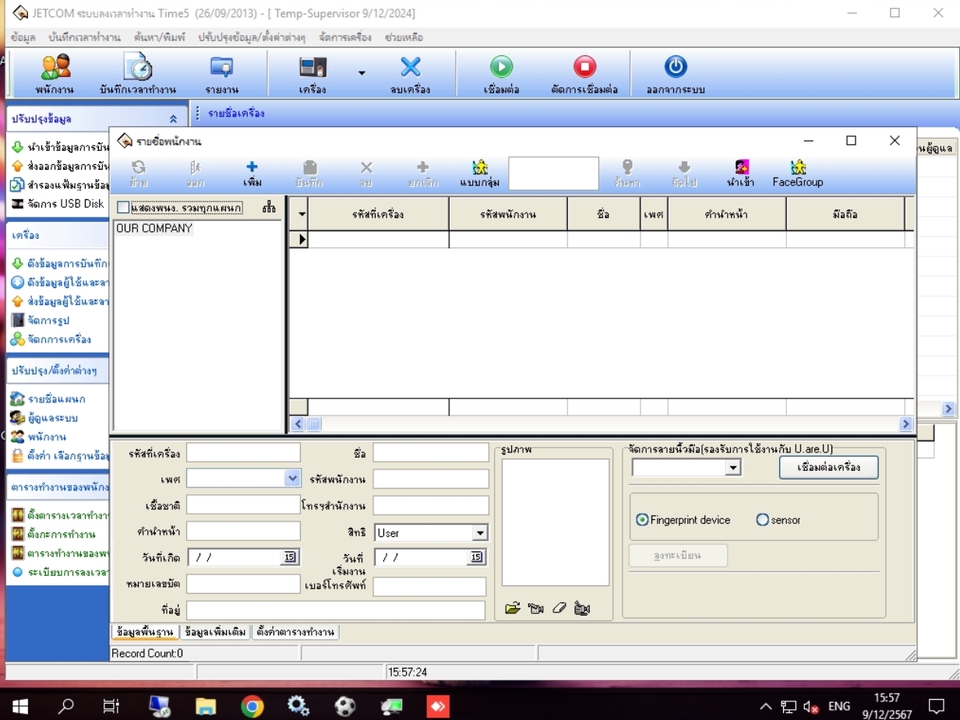
Task: Open the วันที่เกิด calendar picker
Action: pos(290,557)
